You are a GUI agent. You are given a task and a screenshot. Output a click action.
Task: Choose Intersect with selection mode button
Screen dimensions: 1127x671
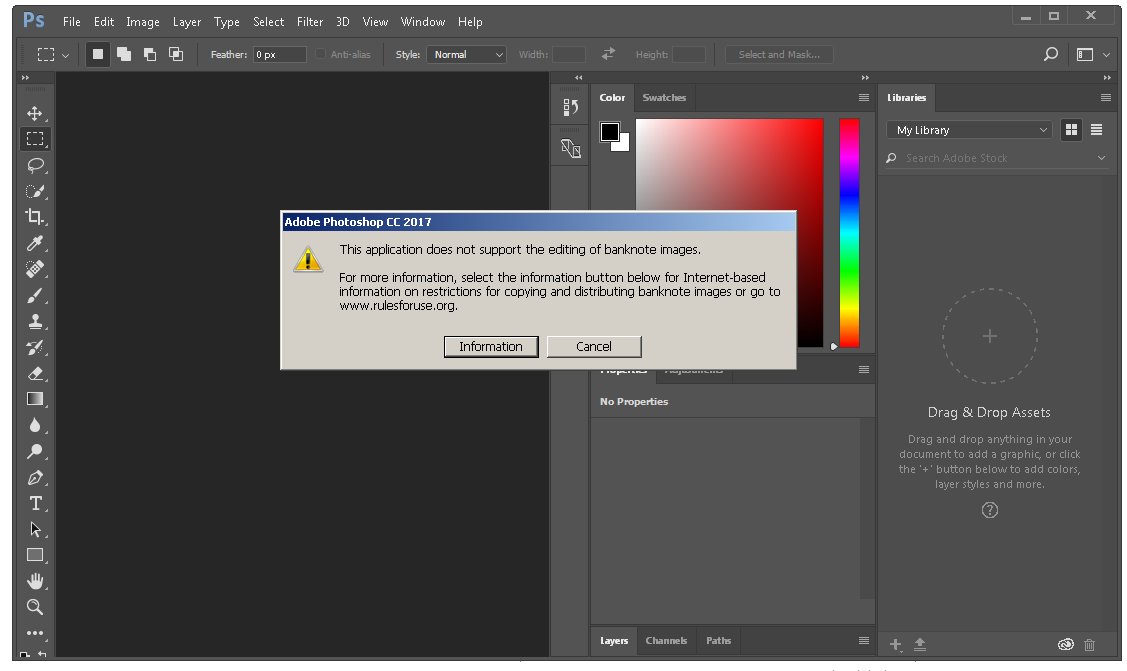[x=175, y=54]
